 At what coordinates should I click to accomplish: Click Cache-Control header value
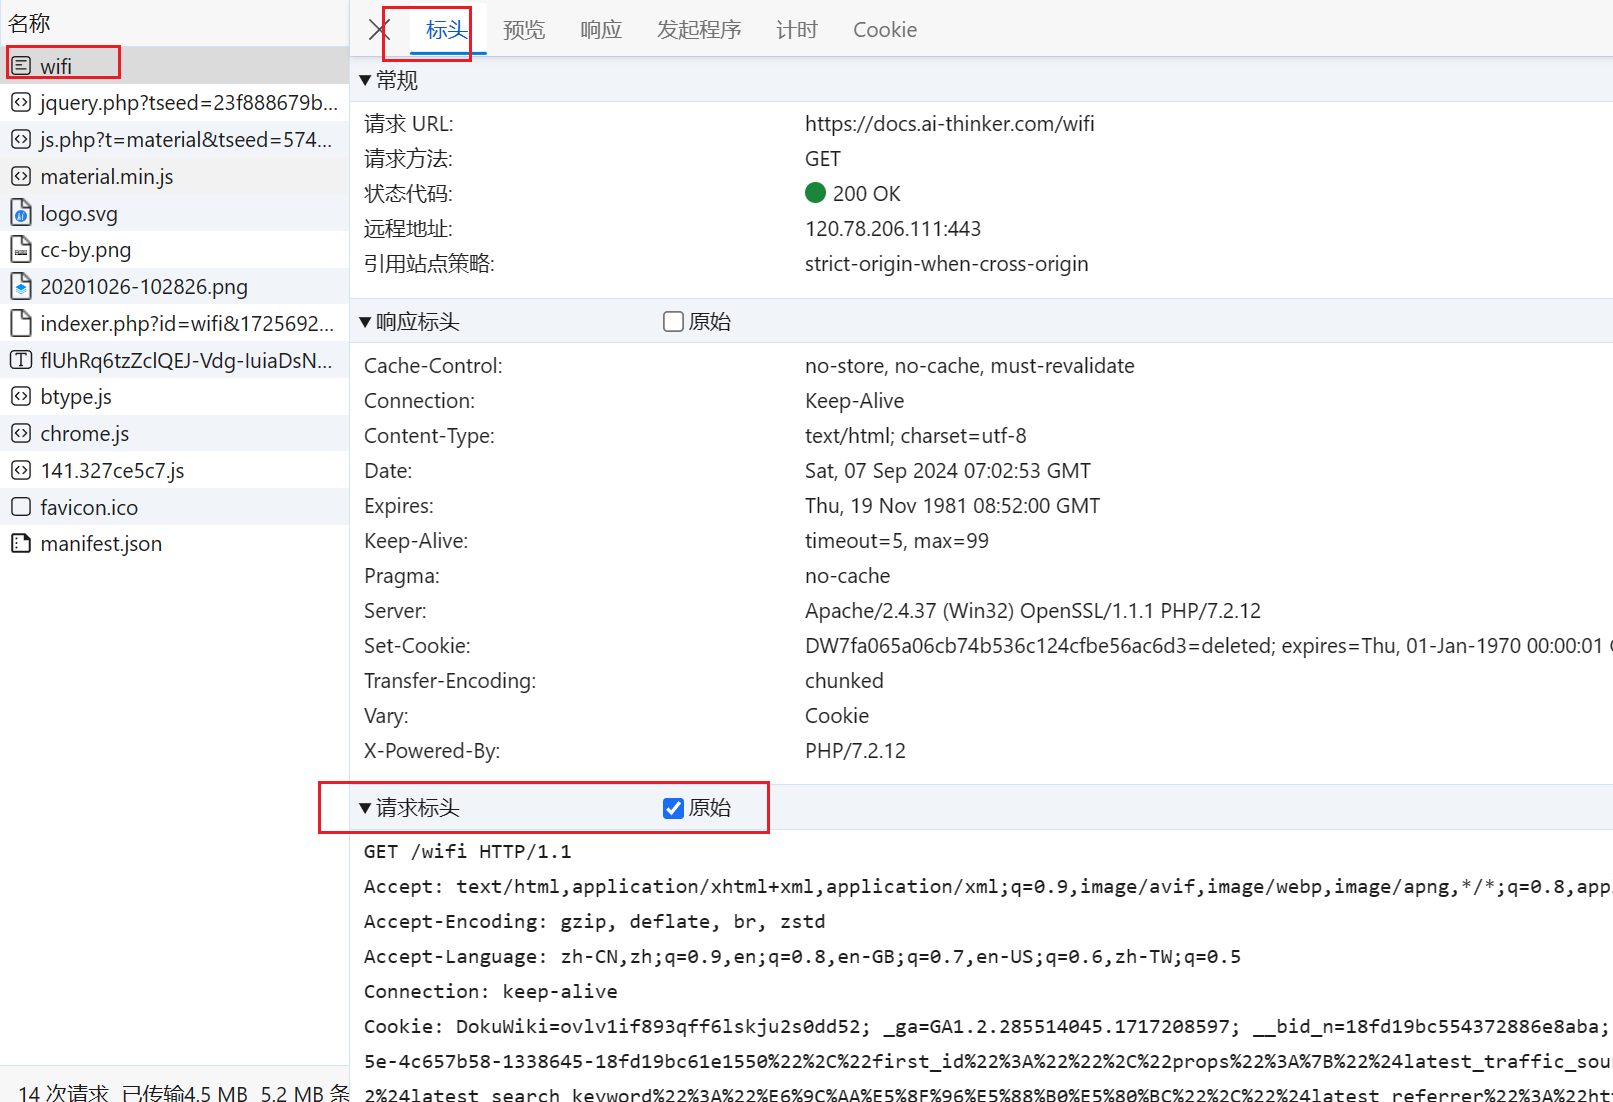(969, 365)
